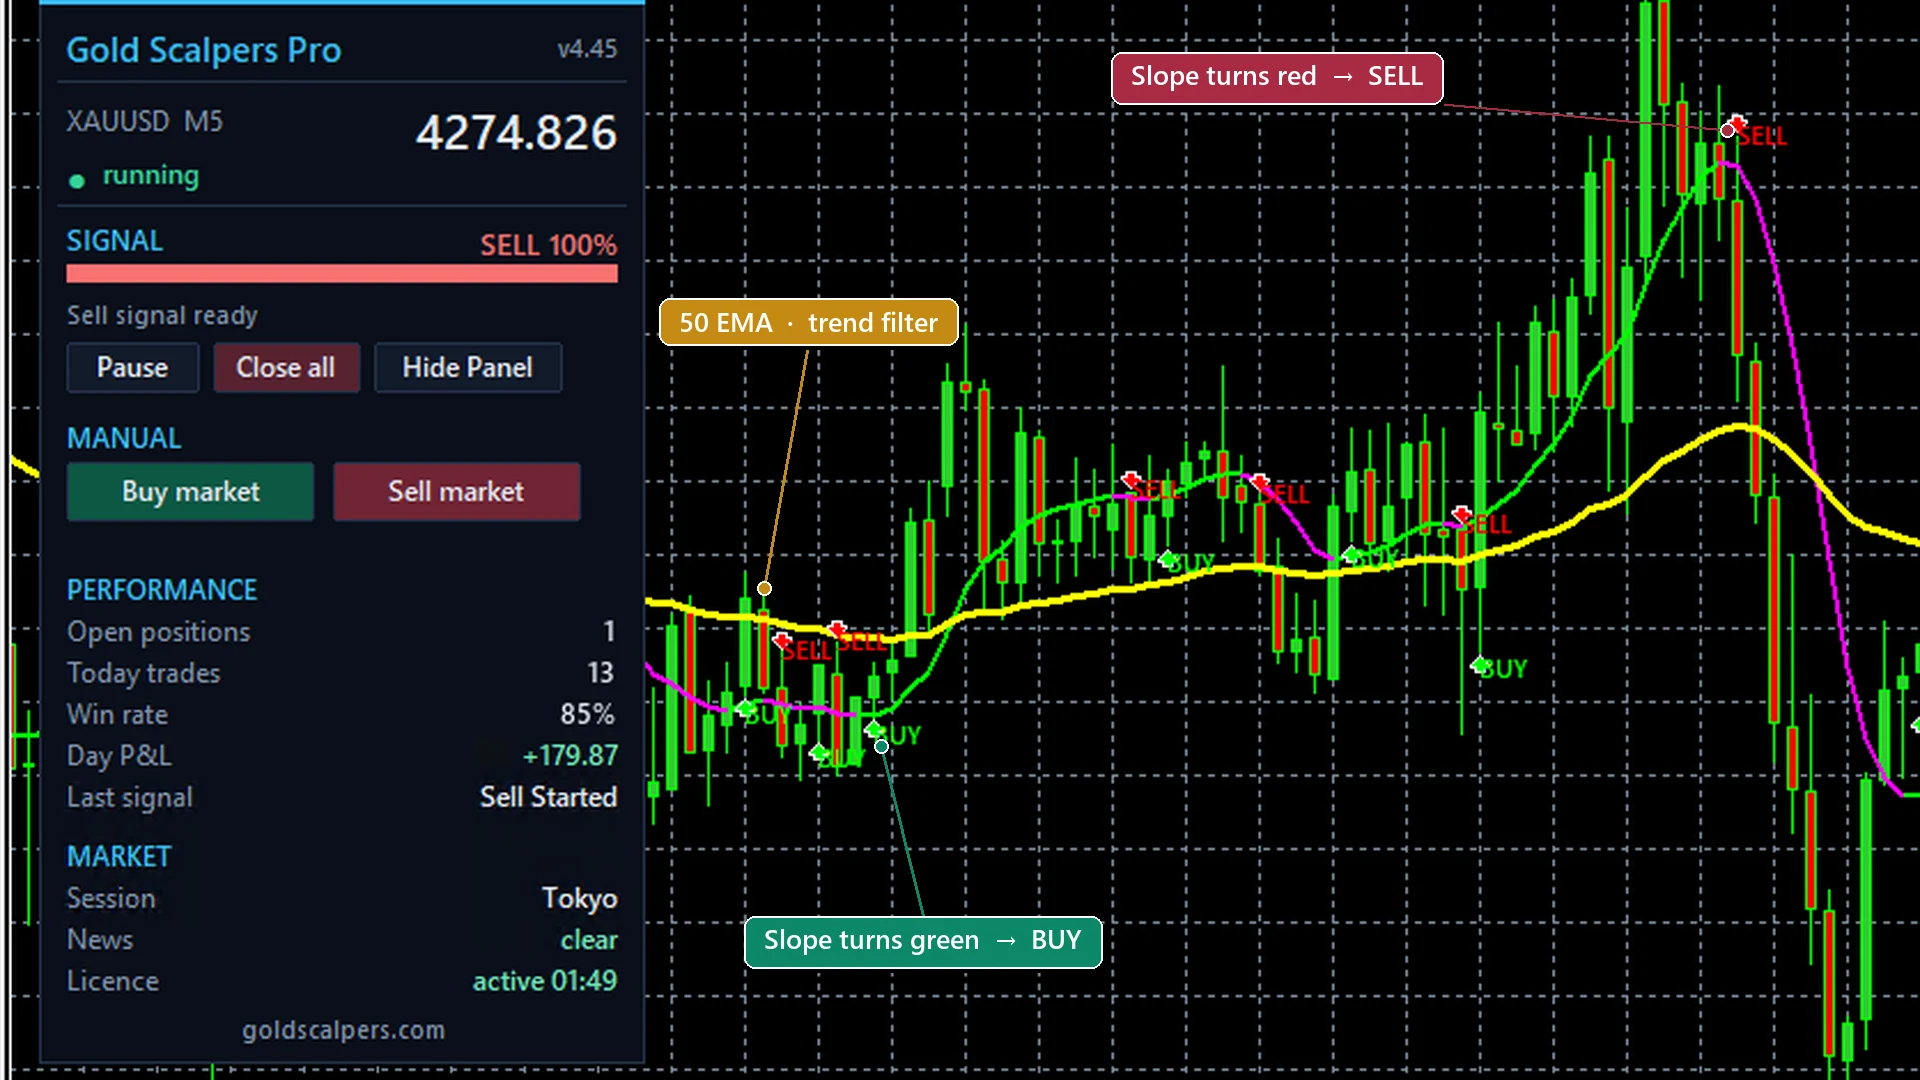Click the green running status dot
Screen dimensions: 1920x1080
pyautogui.click(x=77, y=181)
